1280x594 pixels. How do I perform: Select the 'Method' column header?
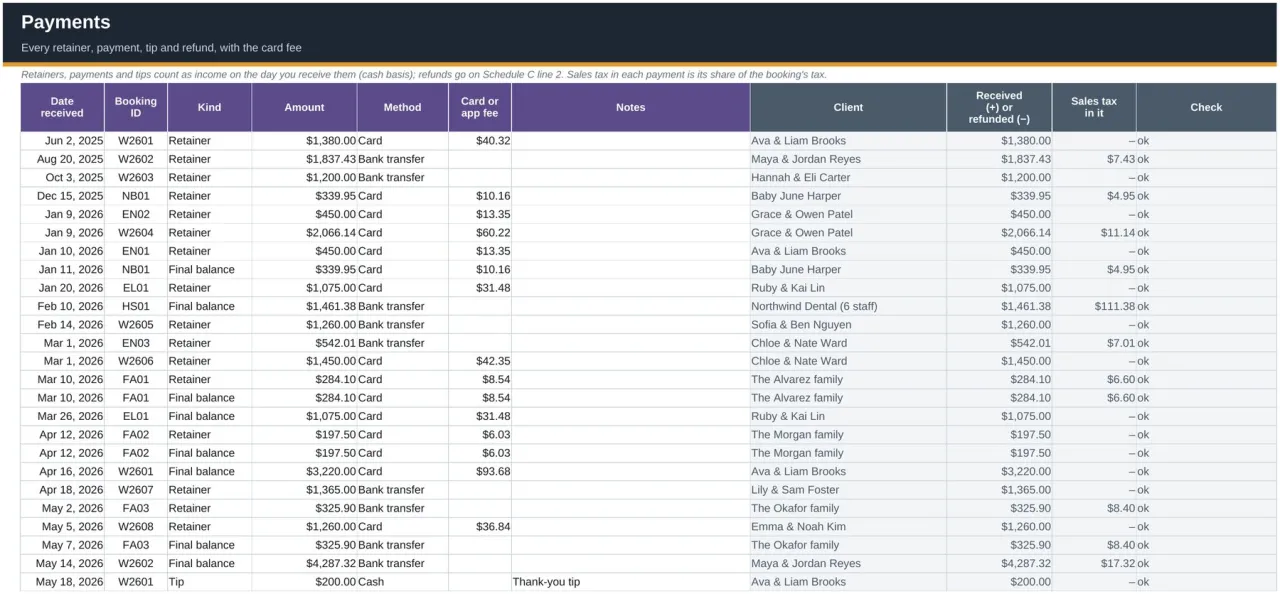(402, 107)
